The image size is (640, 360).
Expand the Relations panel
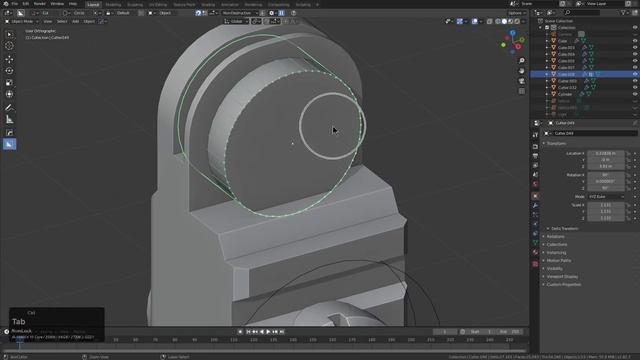555,237
